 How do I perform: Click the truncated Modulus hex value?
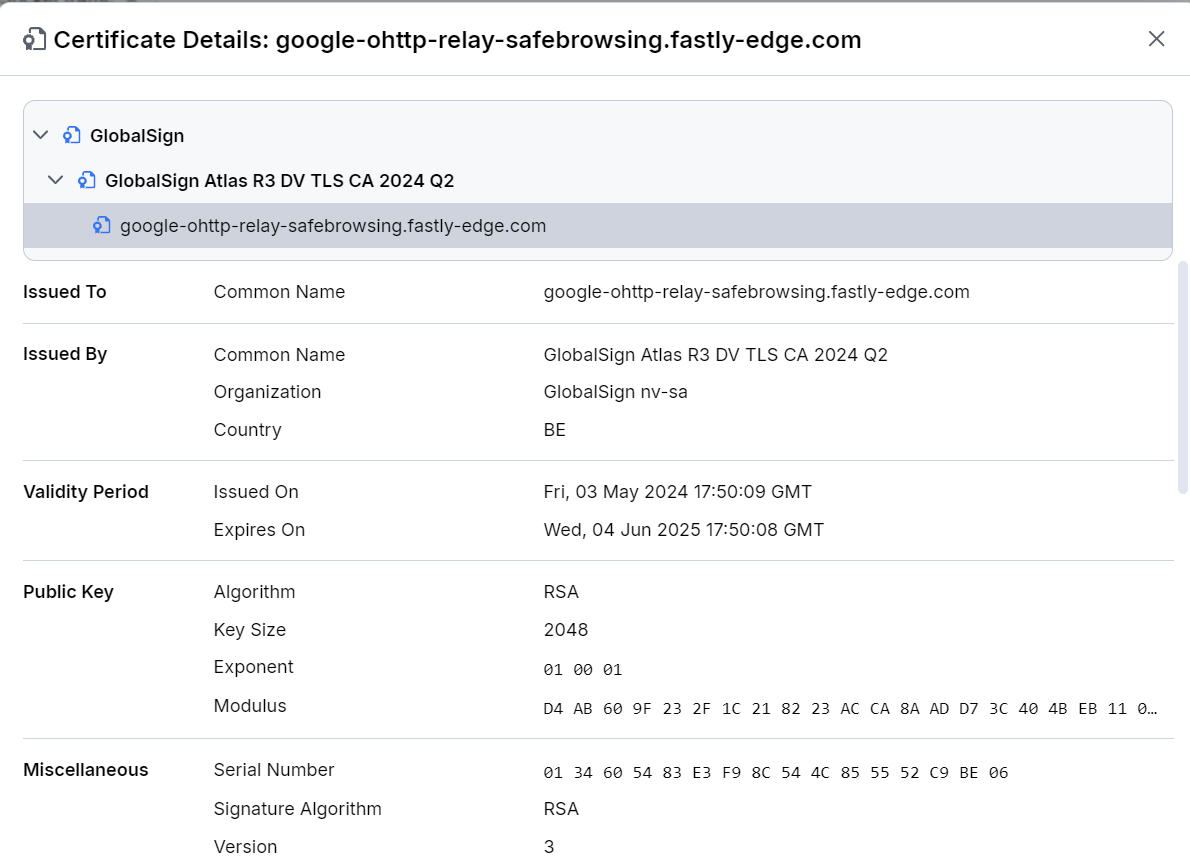pyautogui.click(x=850, y=708)
